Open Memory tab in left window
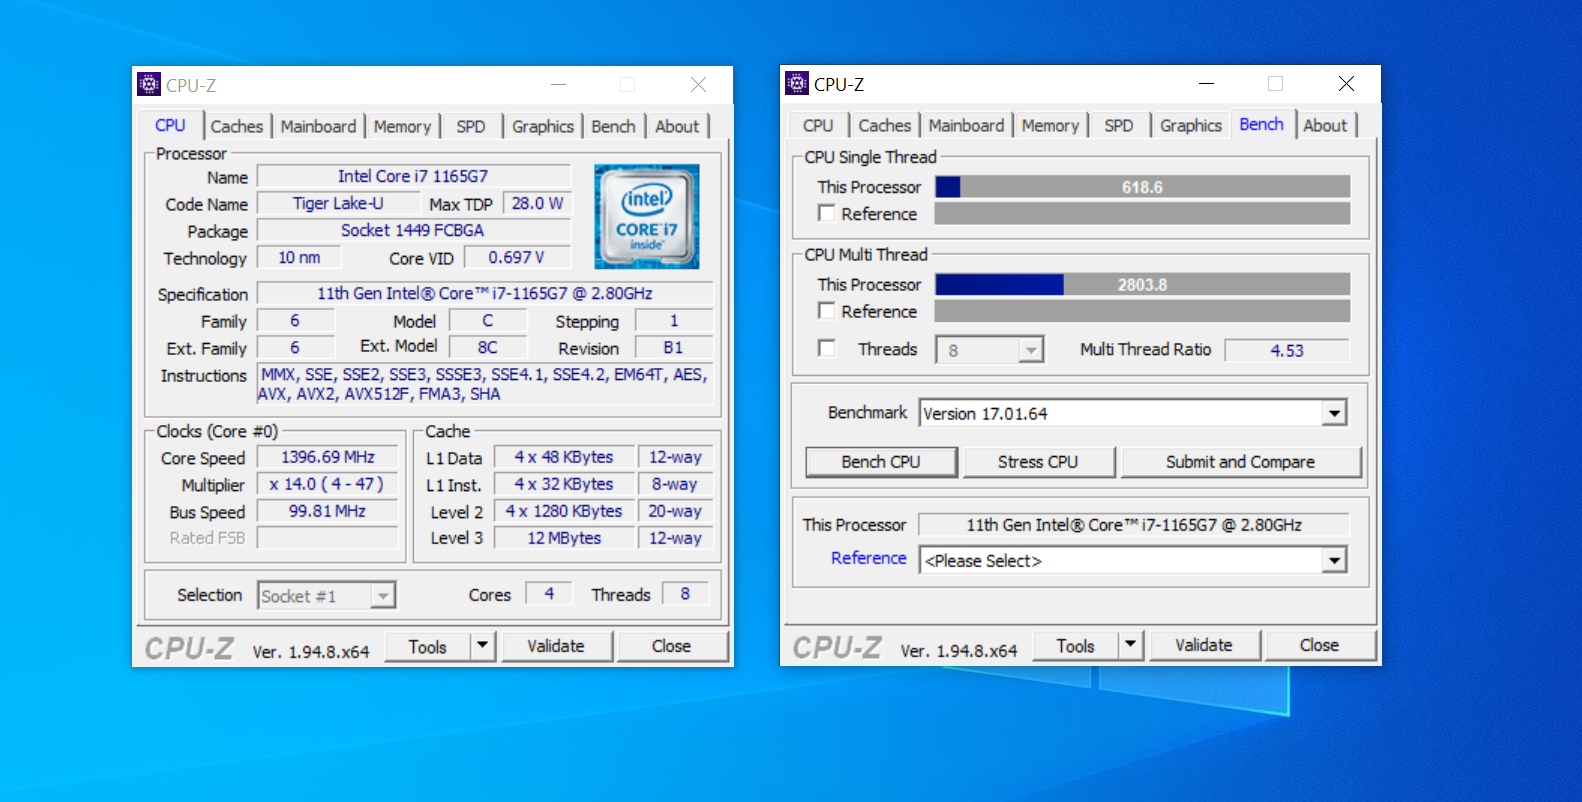The height and width of the screenshot is (802, 1582). 402,126
